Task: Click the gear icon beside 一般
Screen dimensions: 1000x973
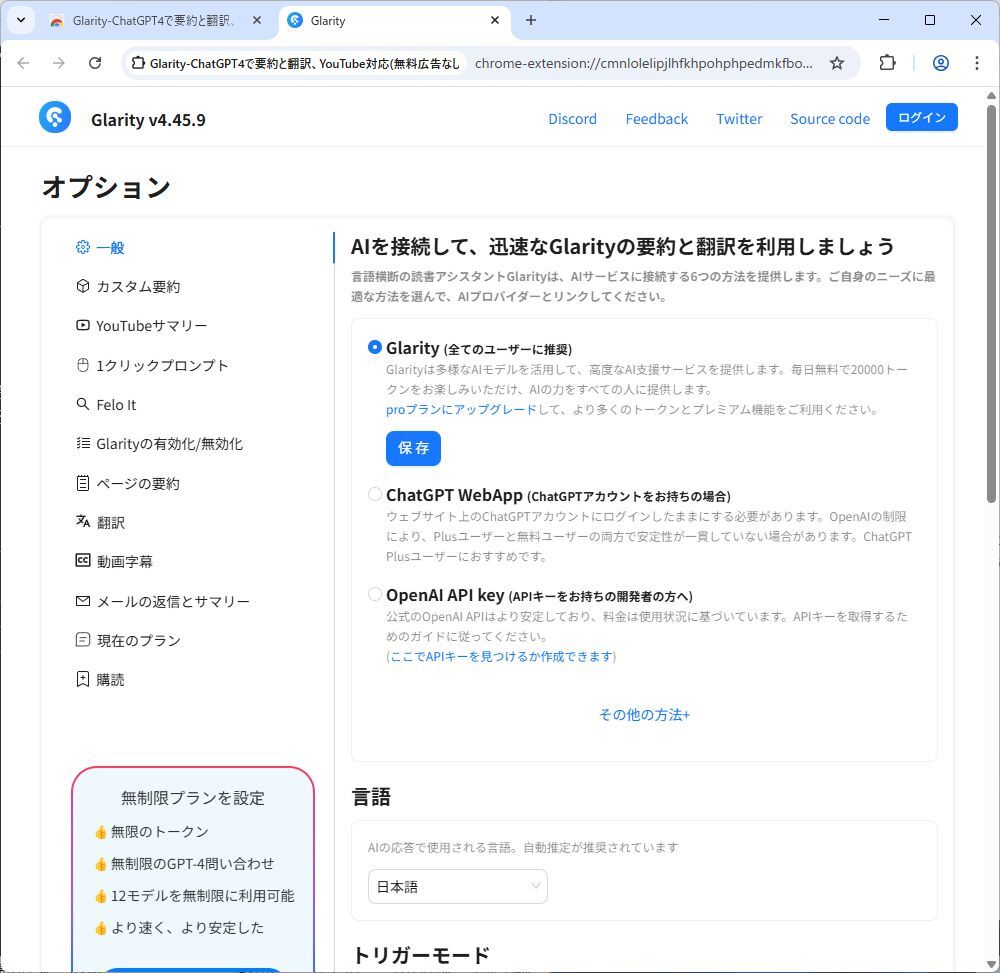Action: (82, 247)
